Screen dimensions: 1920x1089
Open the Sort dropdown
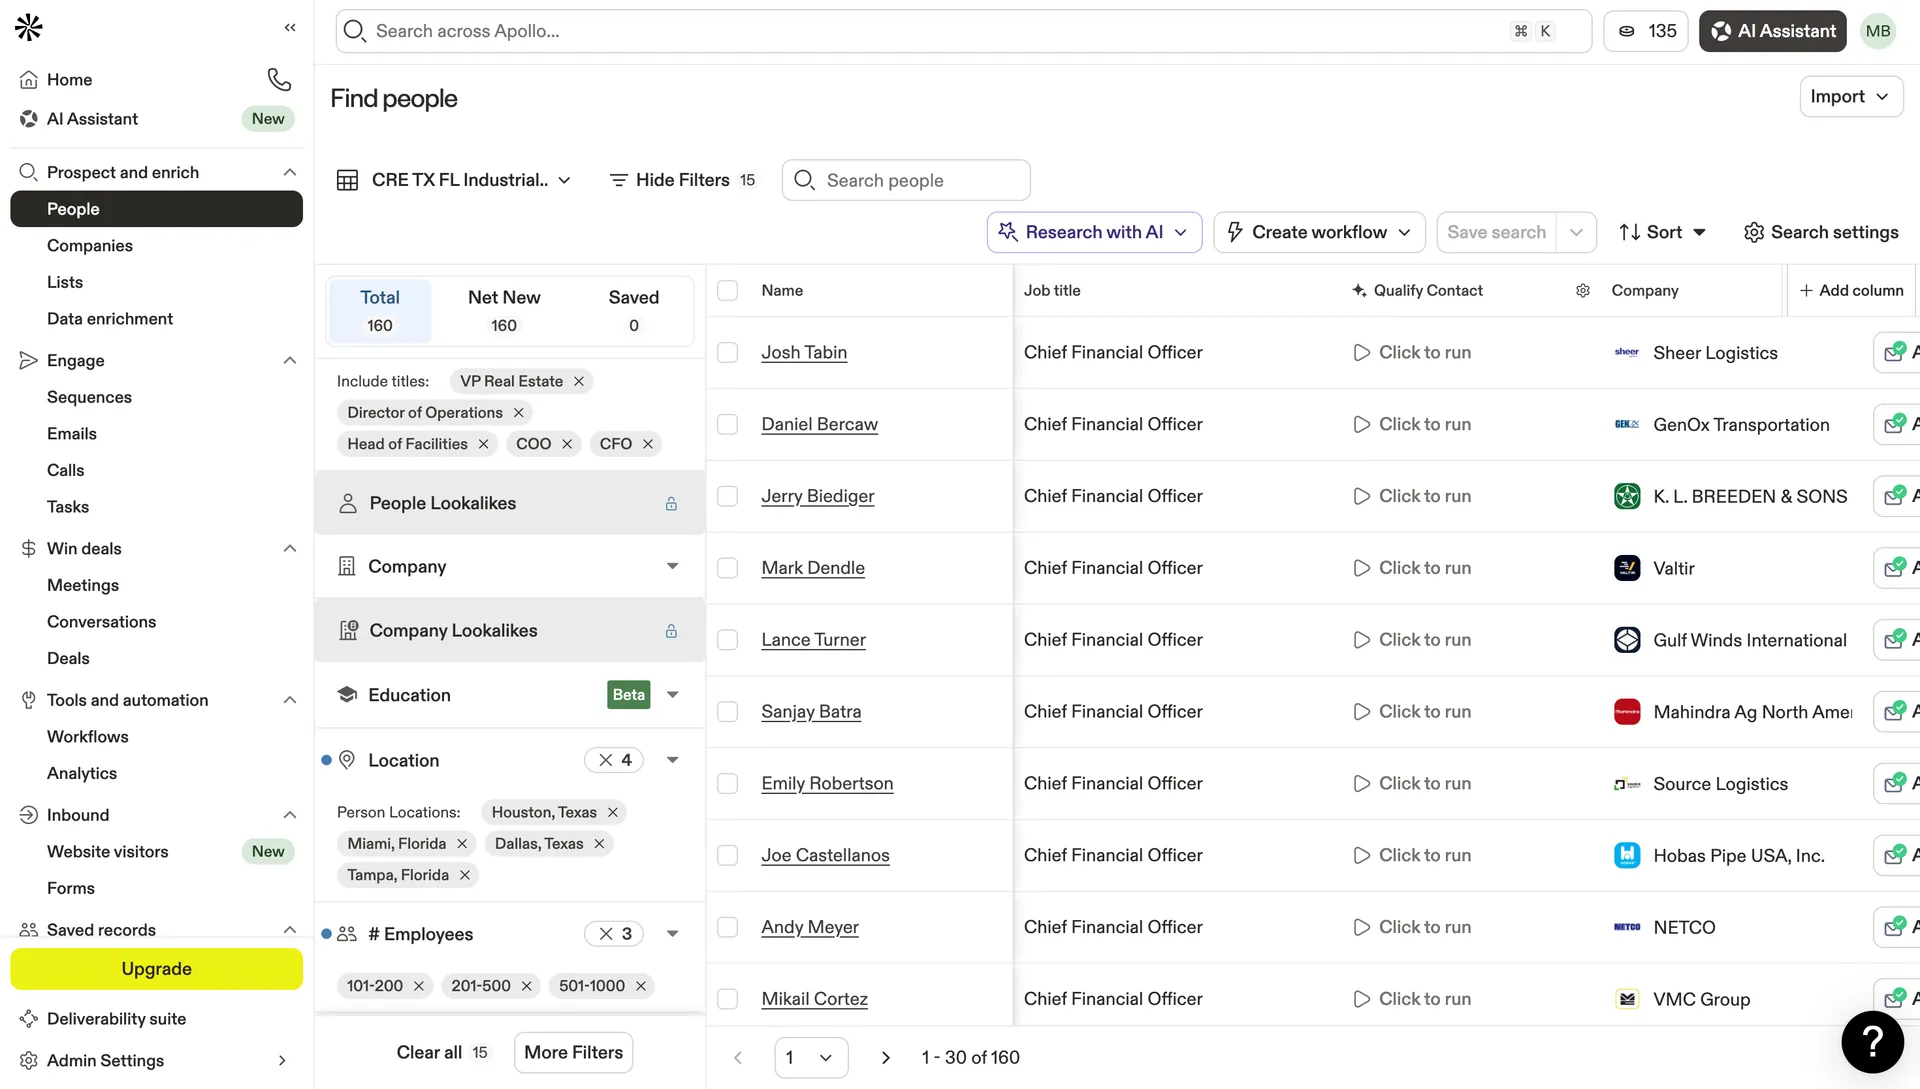coord(1662,232)
